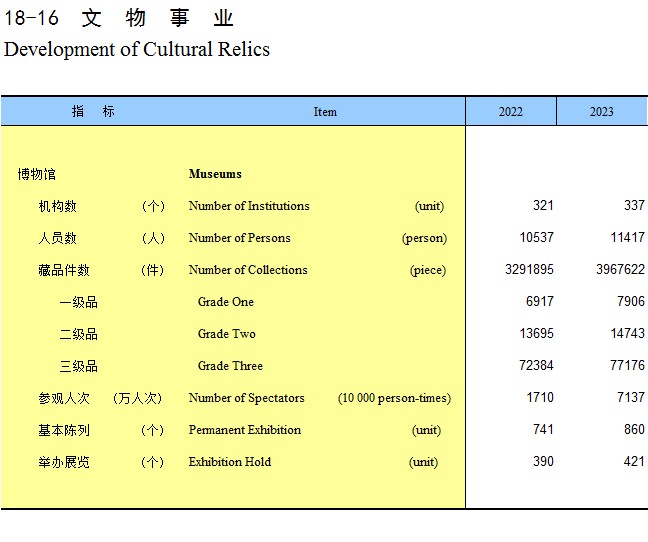648x542 pixels.
Task: Click the "基本陈列" row label
Action: tap(64, 430)
